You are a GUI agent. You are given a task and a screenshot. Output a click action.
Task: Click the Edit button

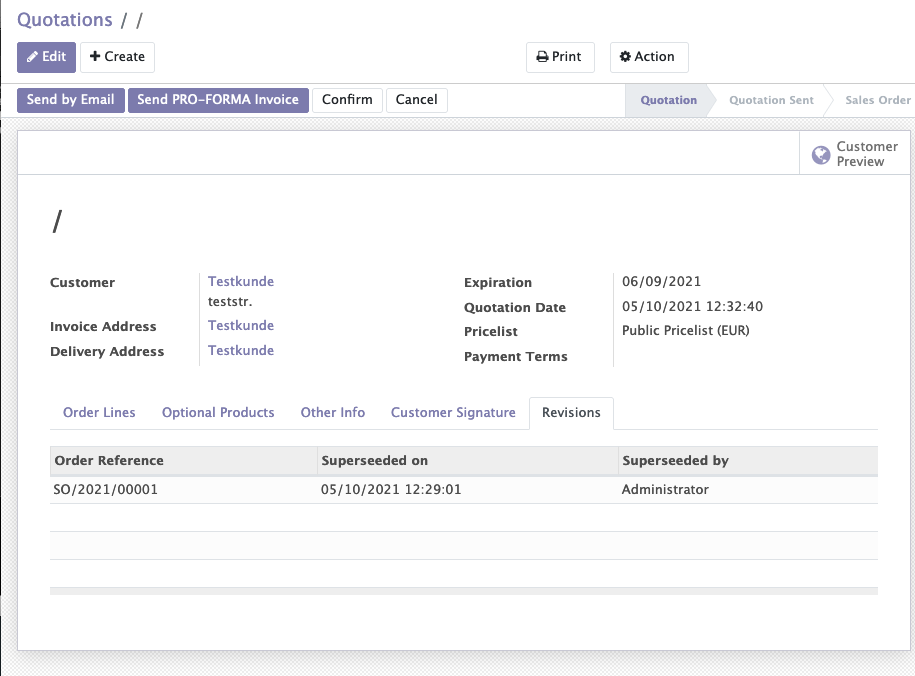(46, 57)
